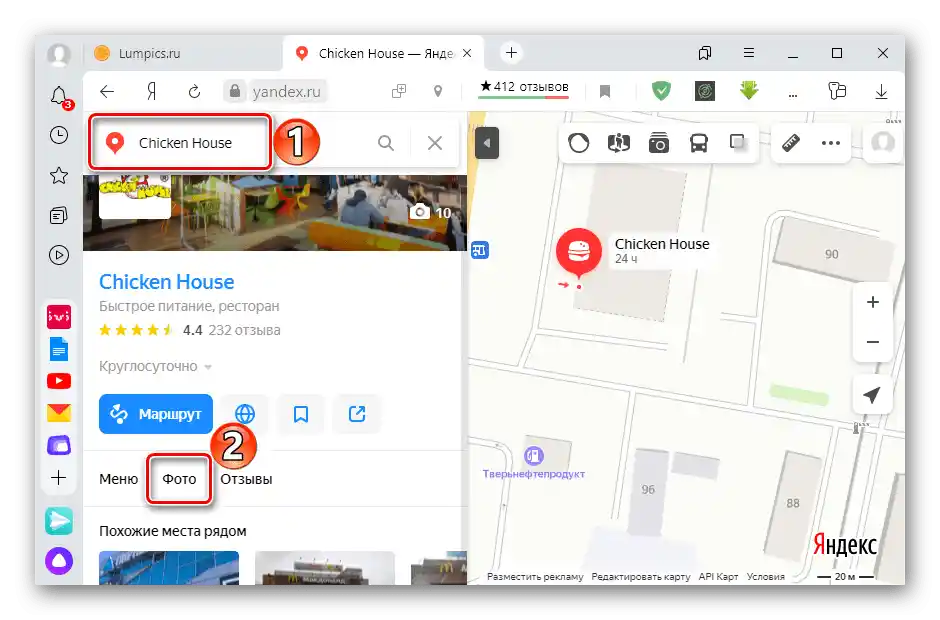Open history clock icon in sidebar

[59, 136]
